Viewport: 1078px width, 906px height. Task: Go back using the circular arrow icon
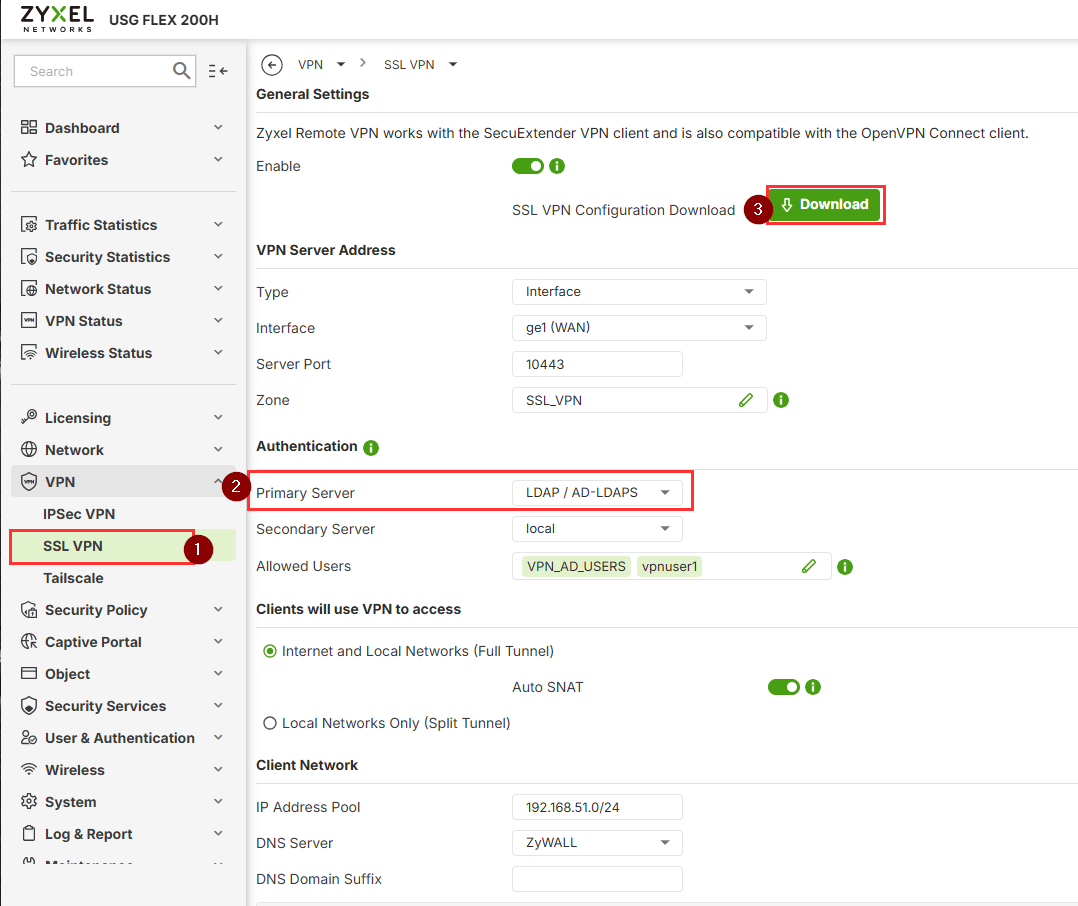coord(272,65)
